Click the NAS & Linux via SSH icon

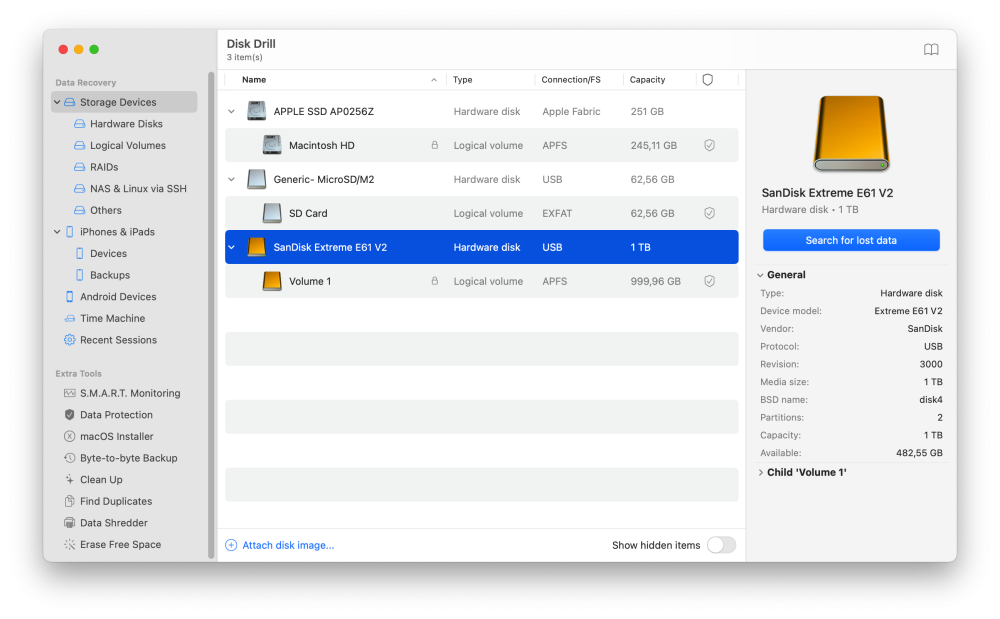tap(80, 189)
